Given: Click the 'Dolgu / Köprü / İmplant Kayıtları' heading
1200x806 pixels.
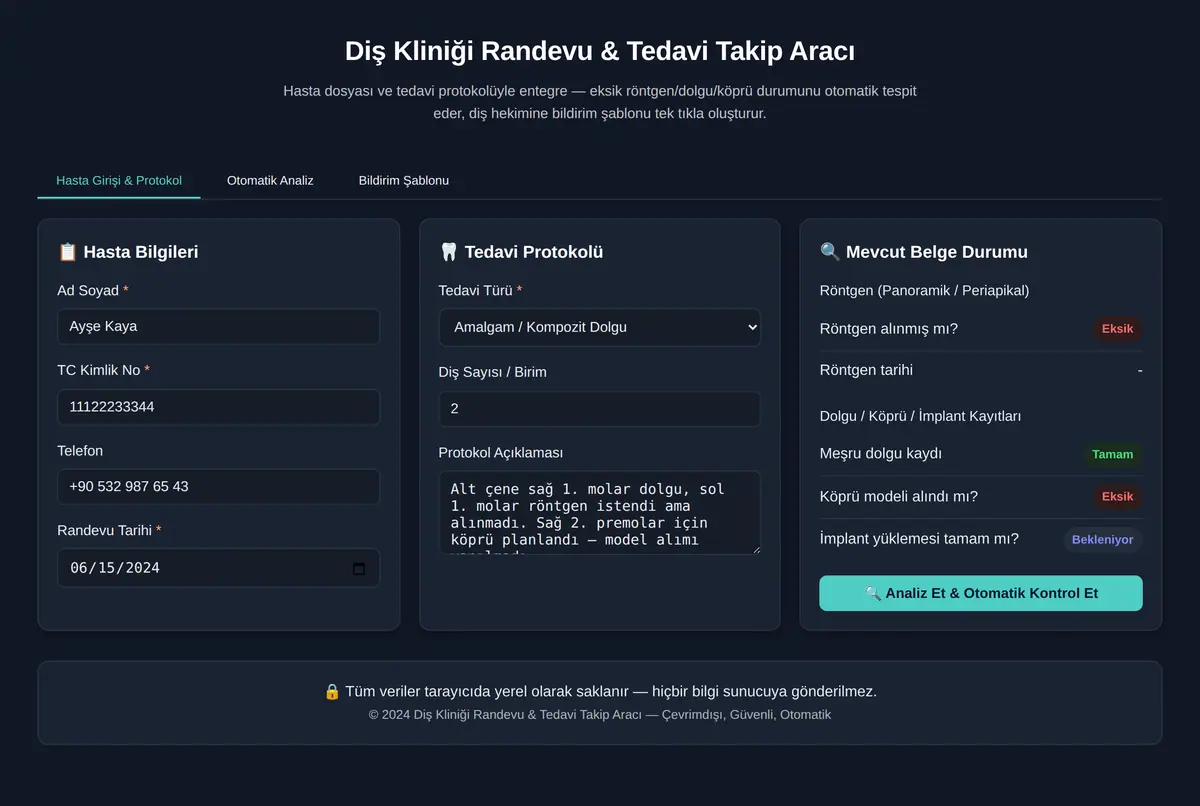Looking at the screenshot, I should point(920,416).
